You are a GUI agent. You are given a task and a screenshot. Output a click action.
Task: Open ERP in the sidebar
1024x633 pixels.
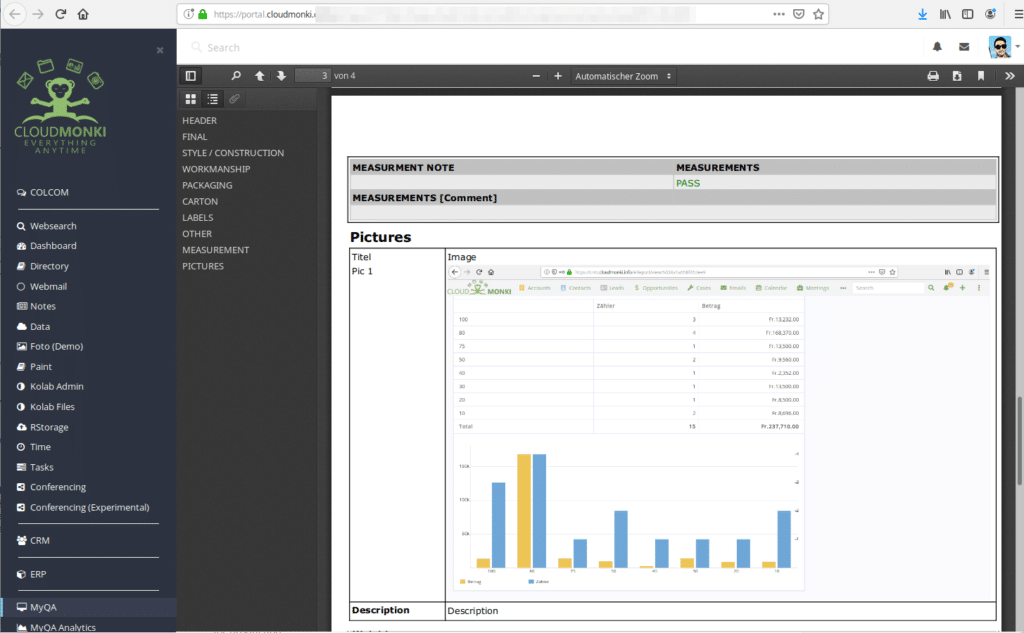point(31,574)
